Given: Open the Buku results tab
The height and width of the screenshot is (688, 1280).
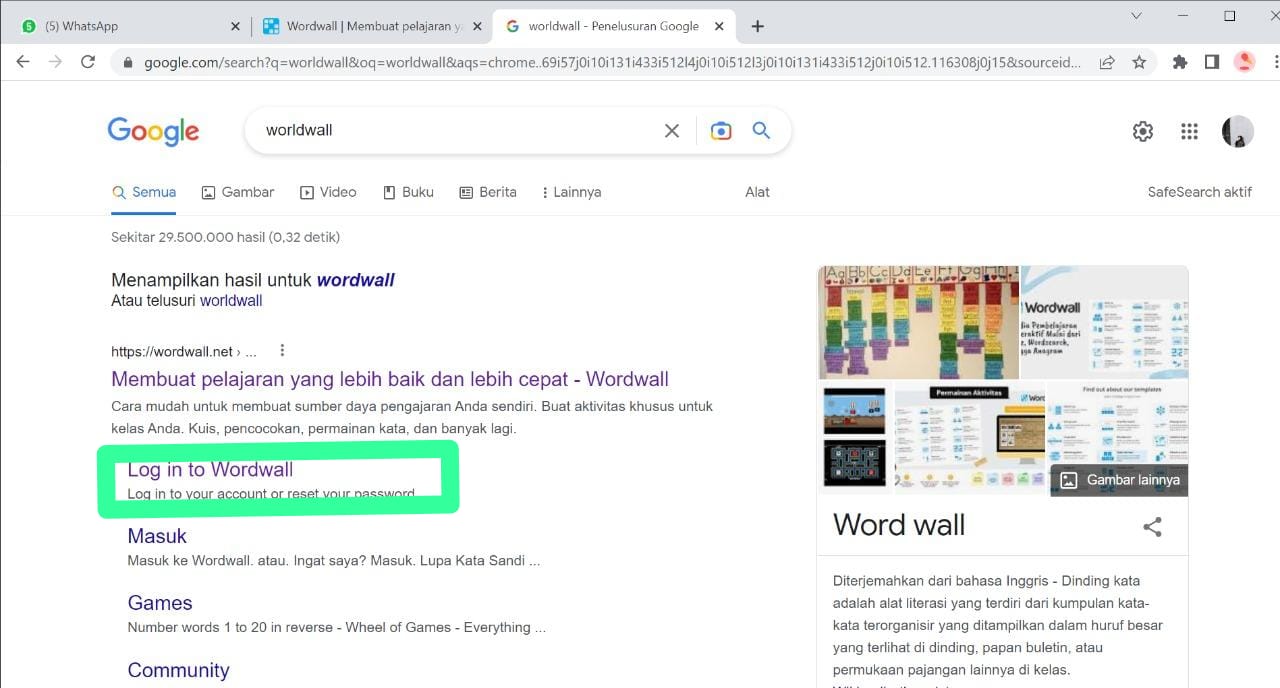Looking at the screenshot, I should 408,192.
